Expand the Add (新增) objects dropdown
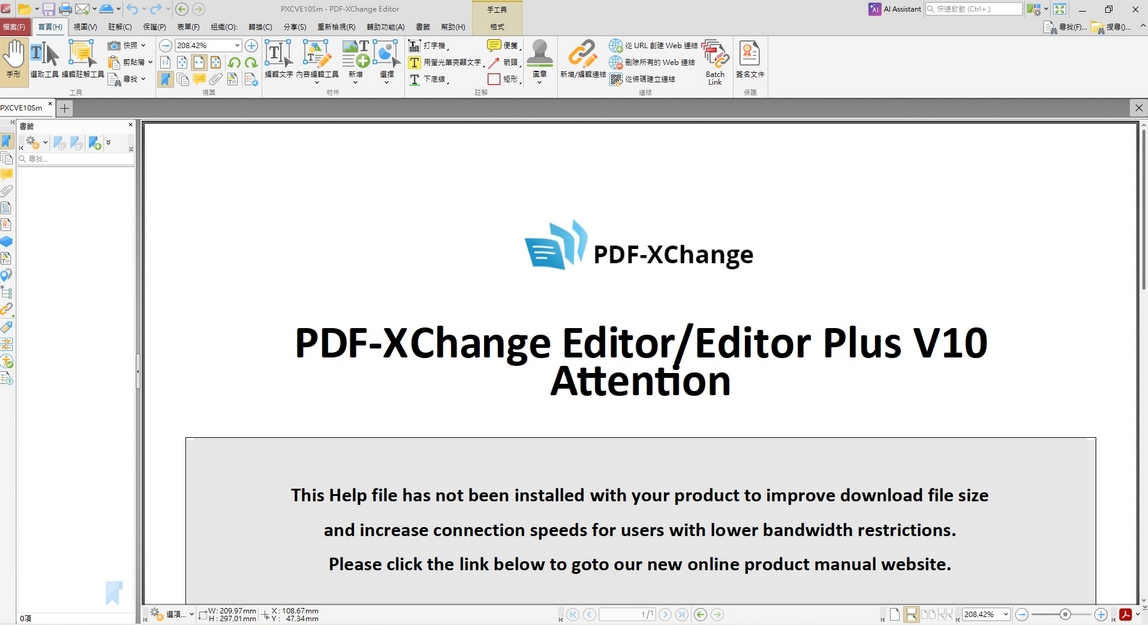This screenshot has width=1148, height=625. tap(355, 82)
